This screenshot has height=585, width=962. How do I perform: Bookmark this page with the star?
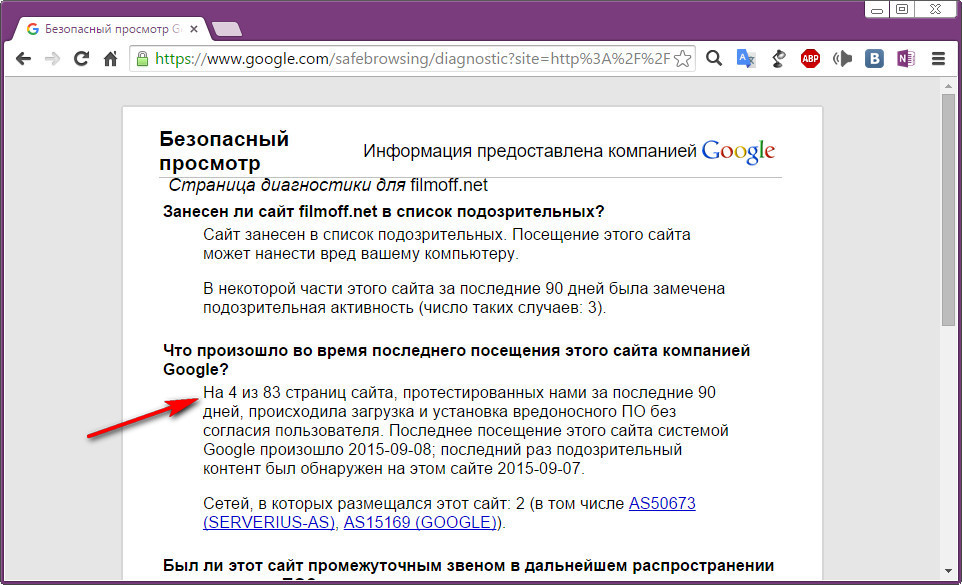point(682,59)
